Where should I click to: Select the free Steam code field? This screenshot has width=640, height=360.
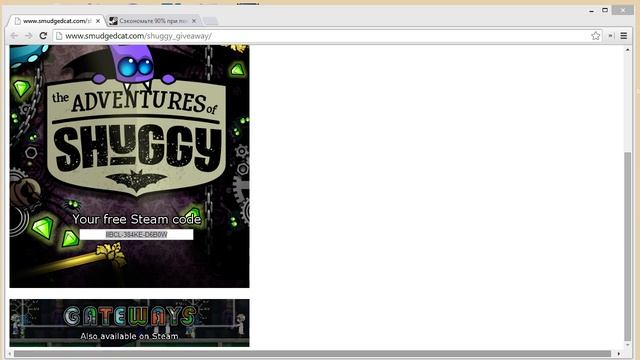coord(136,234)
